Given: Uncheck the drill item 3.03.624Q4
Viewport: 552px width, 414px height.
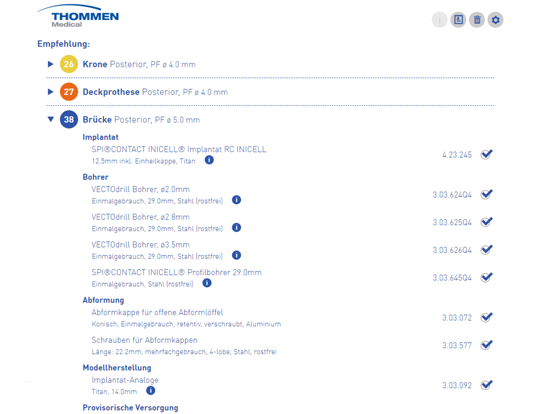Looking at the screenshot, I should point(487,194).
